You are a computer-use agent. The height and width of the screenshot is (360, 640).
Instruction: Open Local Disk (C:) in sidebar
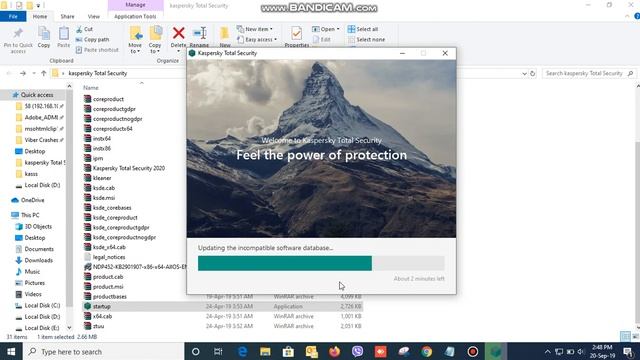click(42, 305)
